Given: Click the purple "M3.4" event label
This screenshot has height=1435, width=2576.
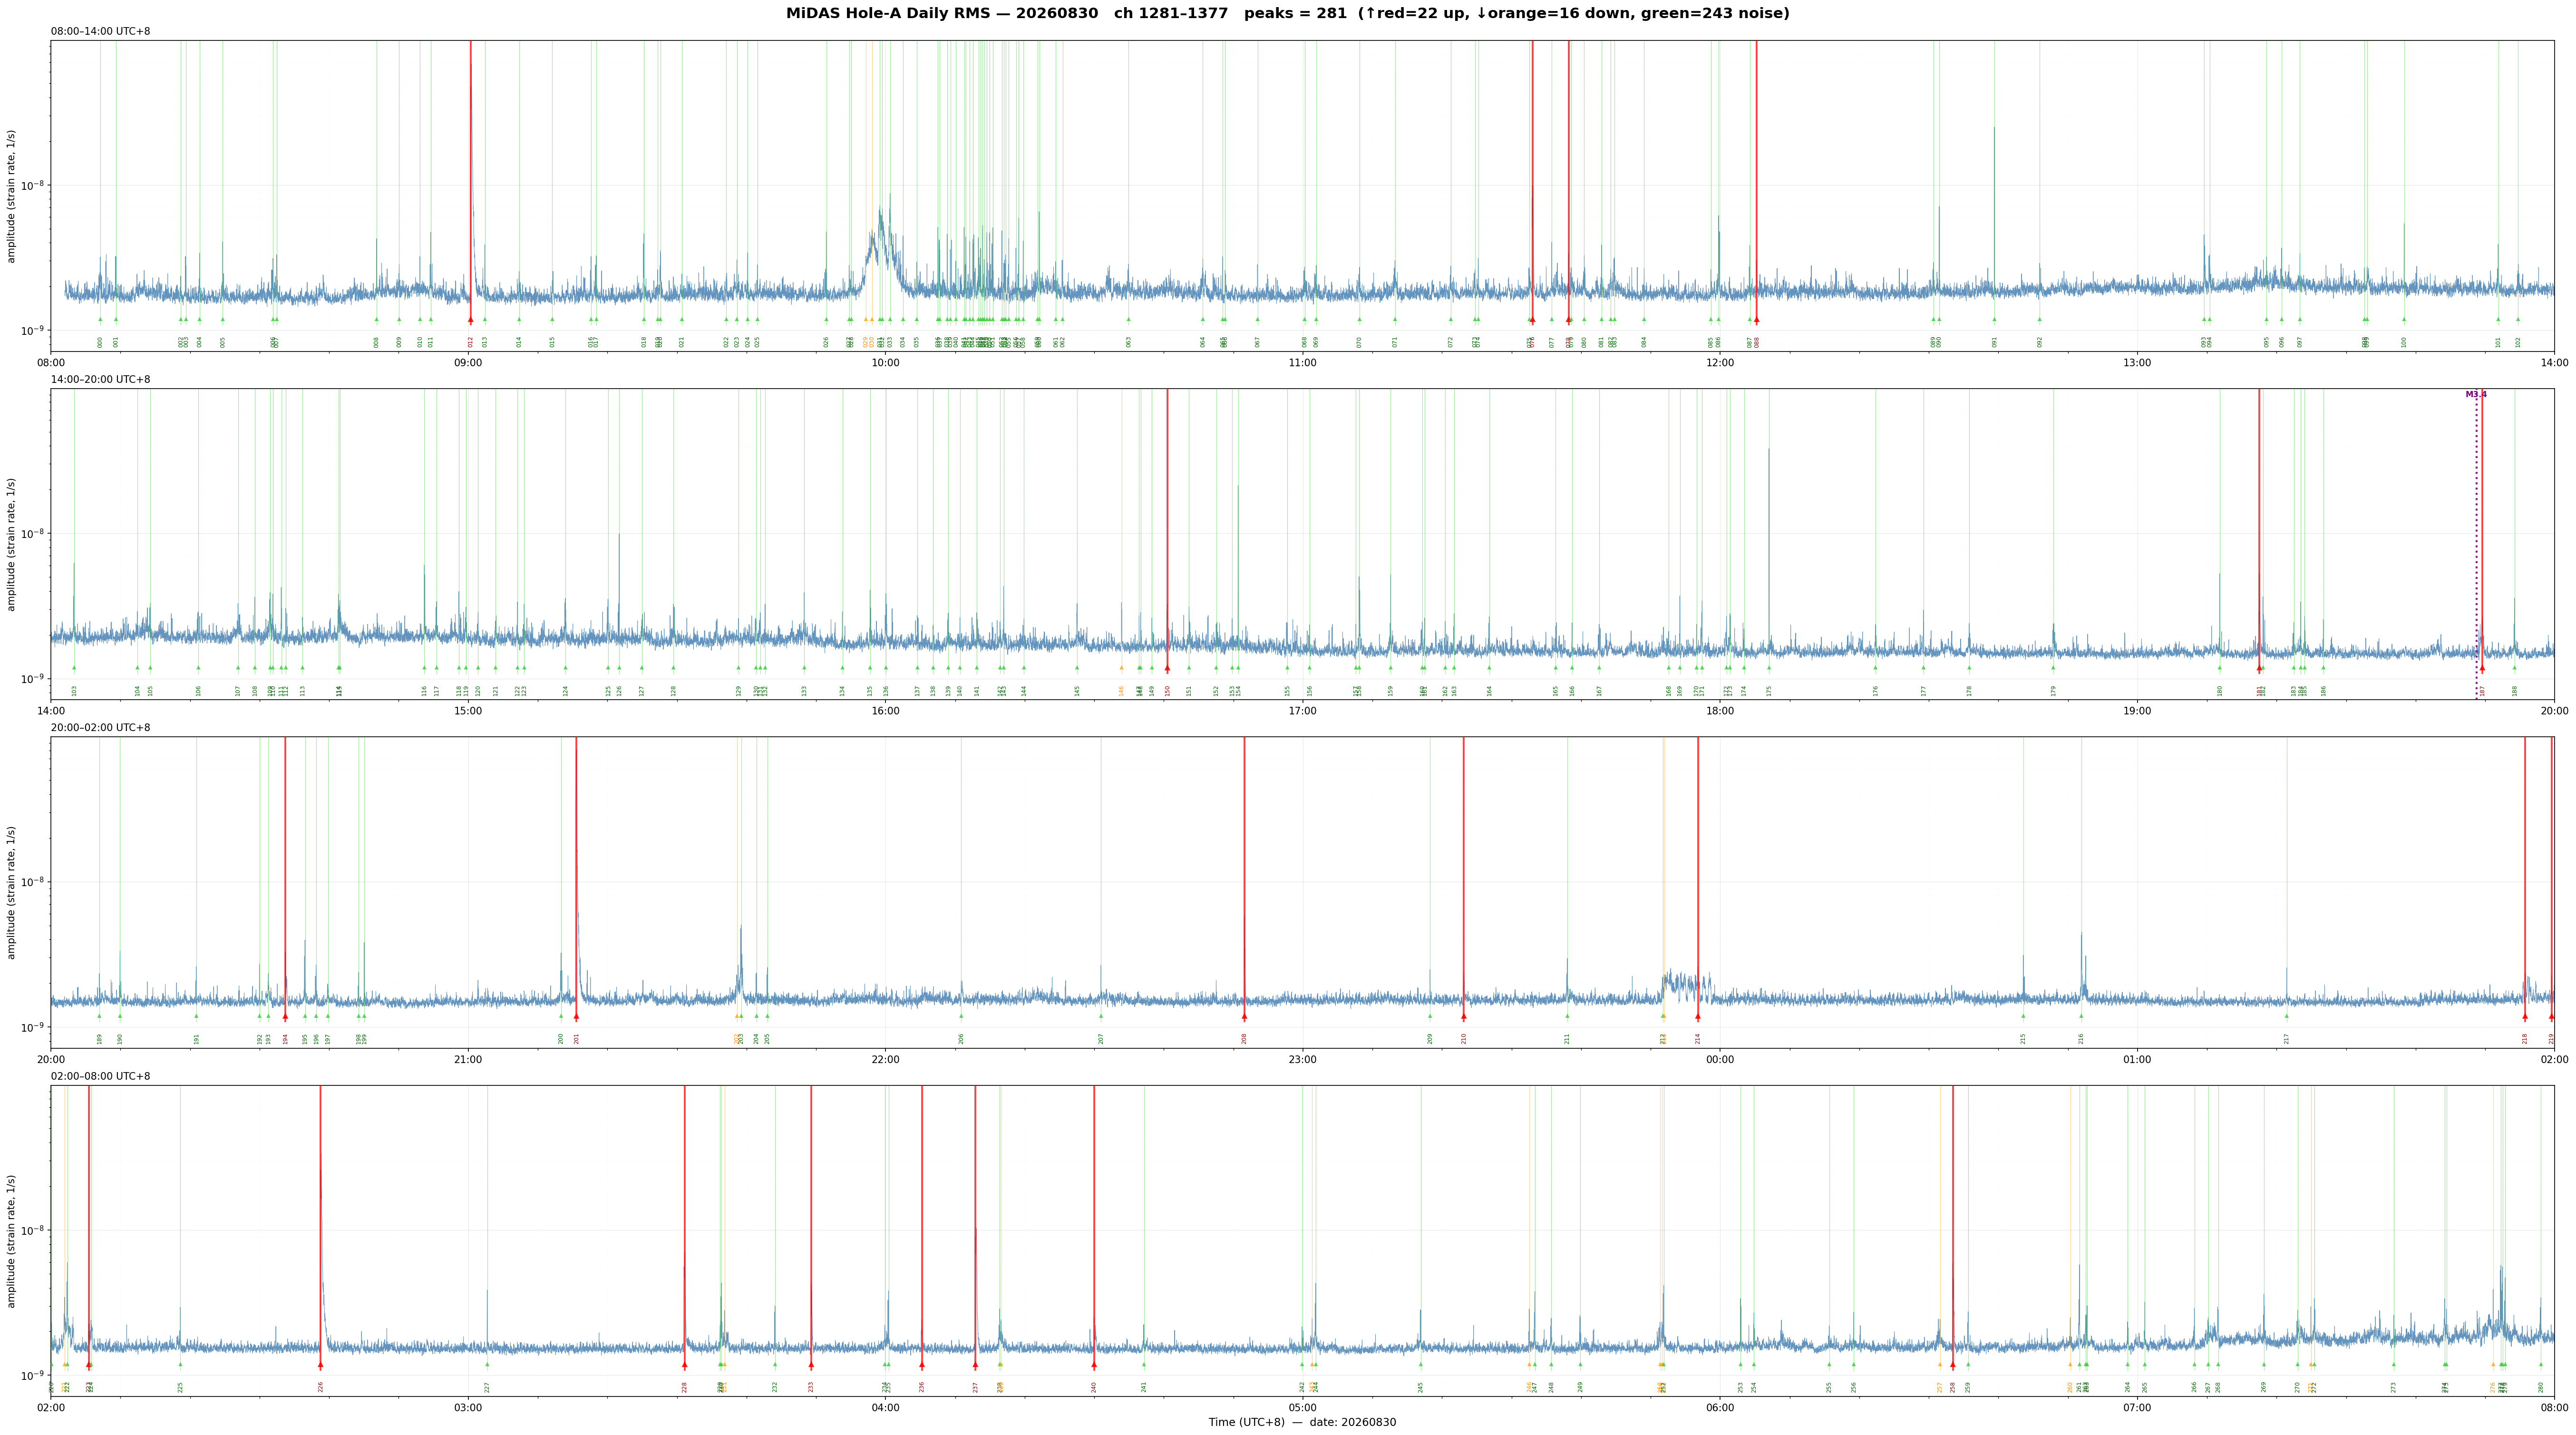Looking at the screenshot, I should 2476,395.
